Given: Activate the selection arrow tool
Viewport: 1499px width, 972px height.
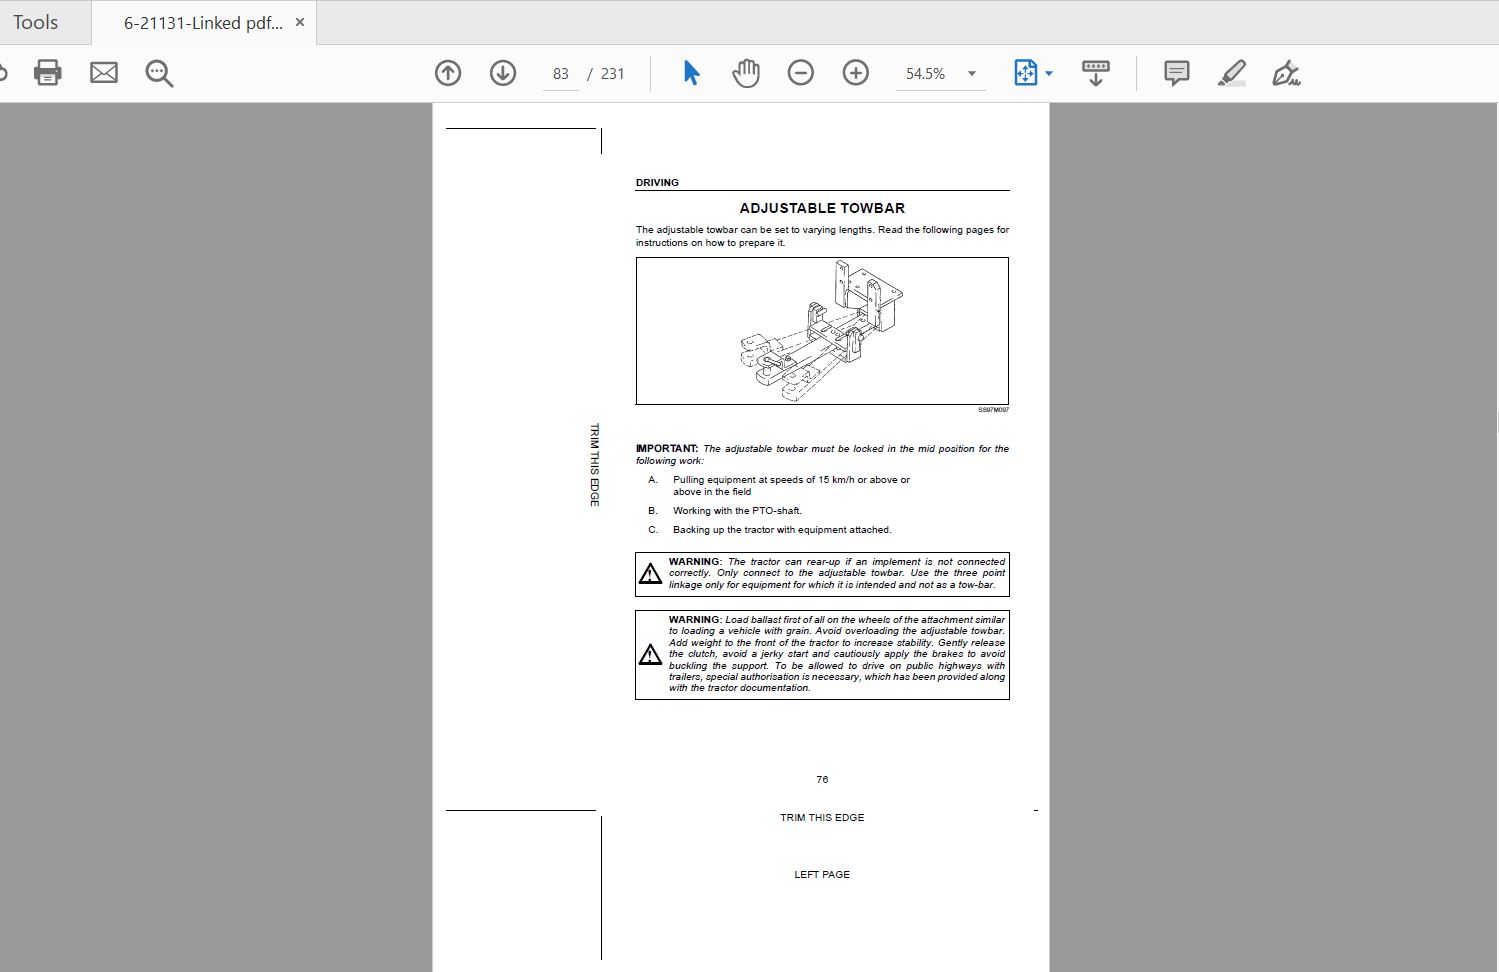Looking at the screenshot, I should pos(691,73).
